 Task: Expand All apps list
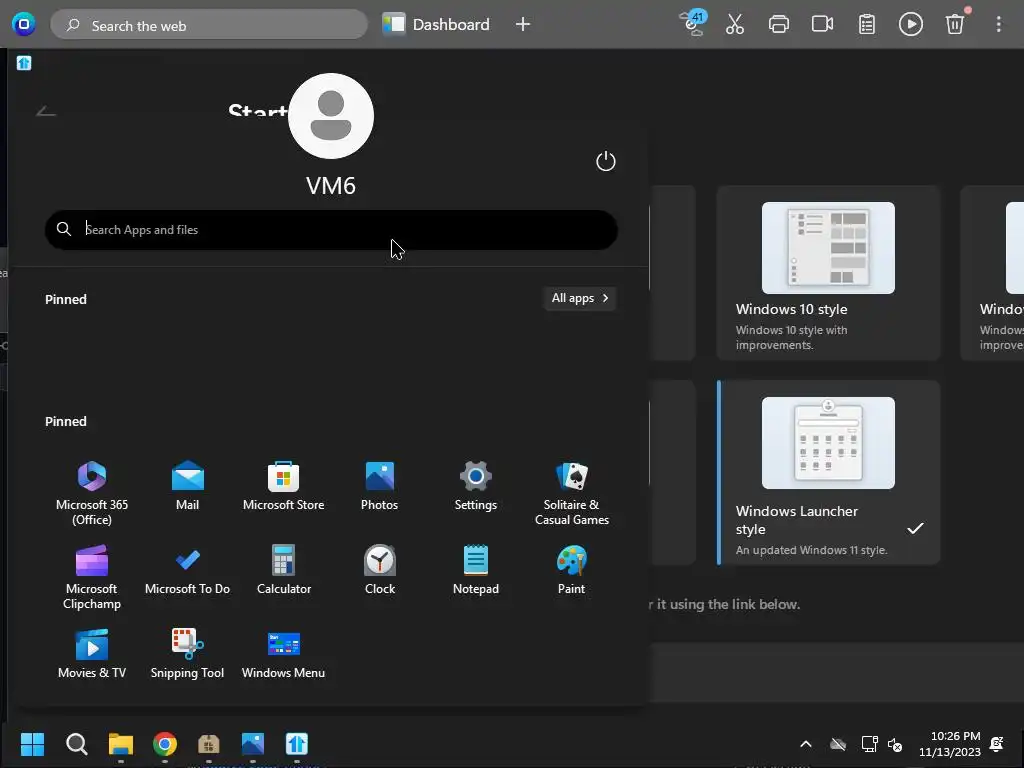579,298
